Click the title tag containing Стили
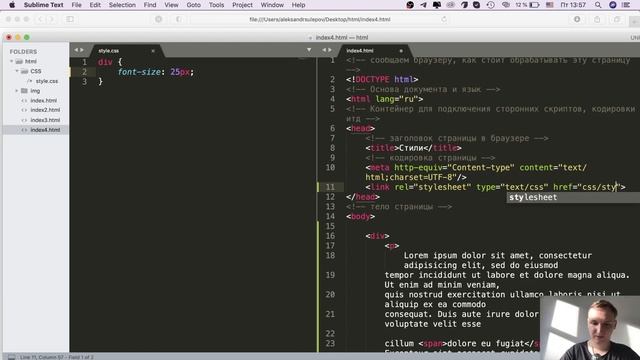640x360 pixels. (413, 148)
